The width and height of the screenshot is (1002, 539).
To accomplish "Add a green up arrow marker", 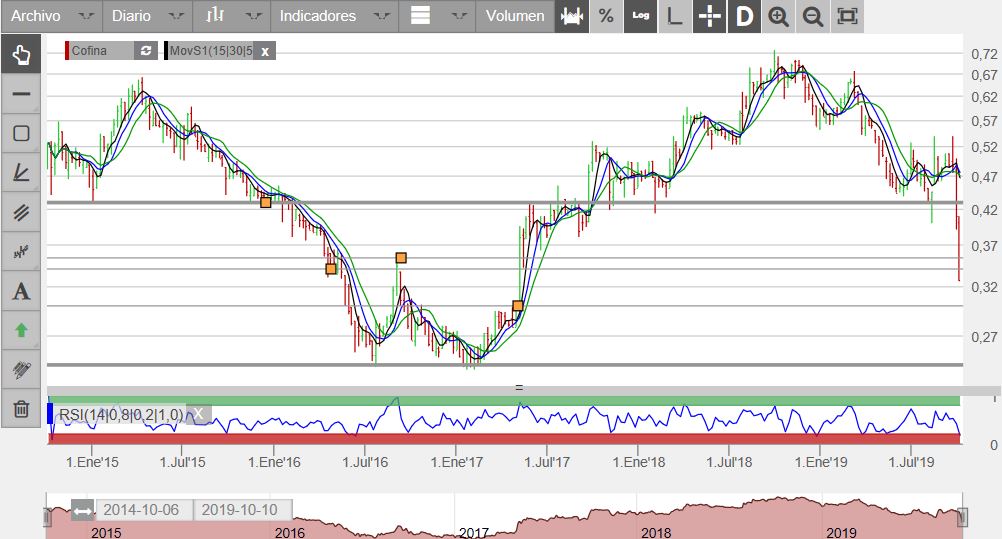I will point(21,330).
